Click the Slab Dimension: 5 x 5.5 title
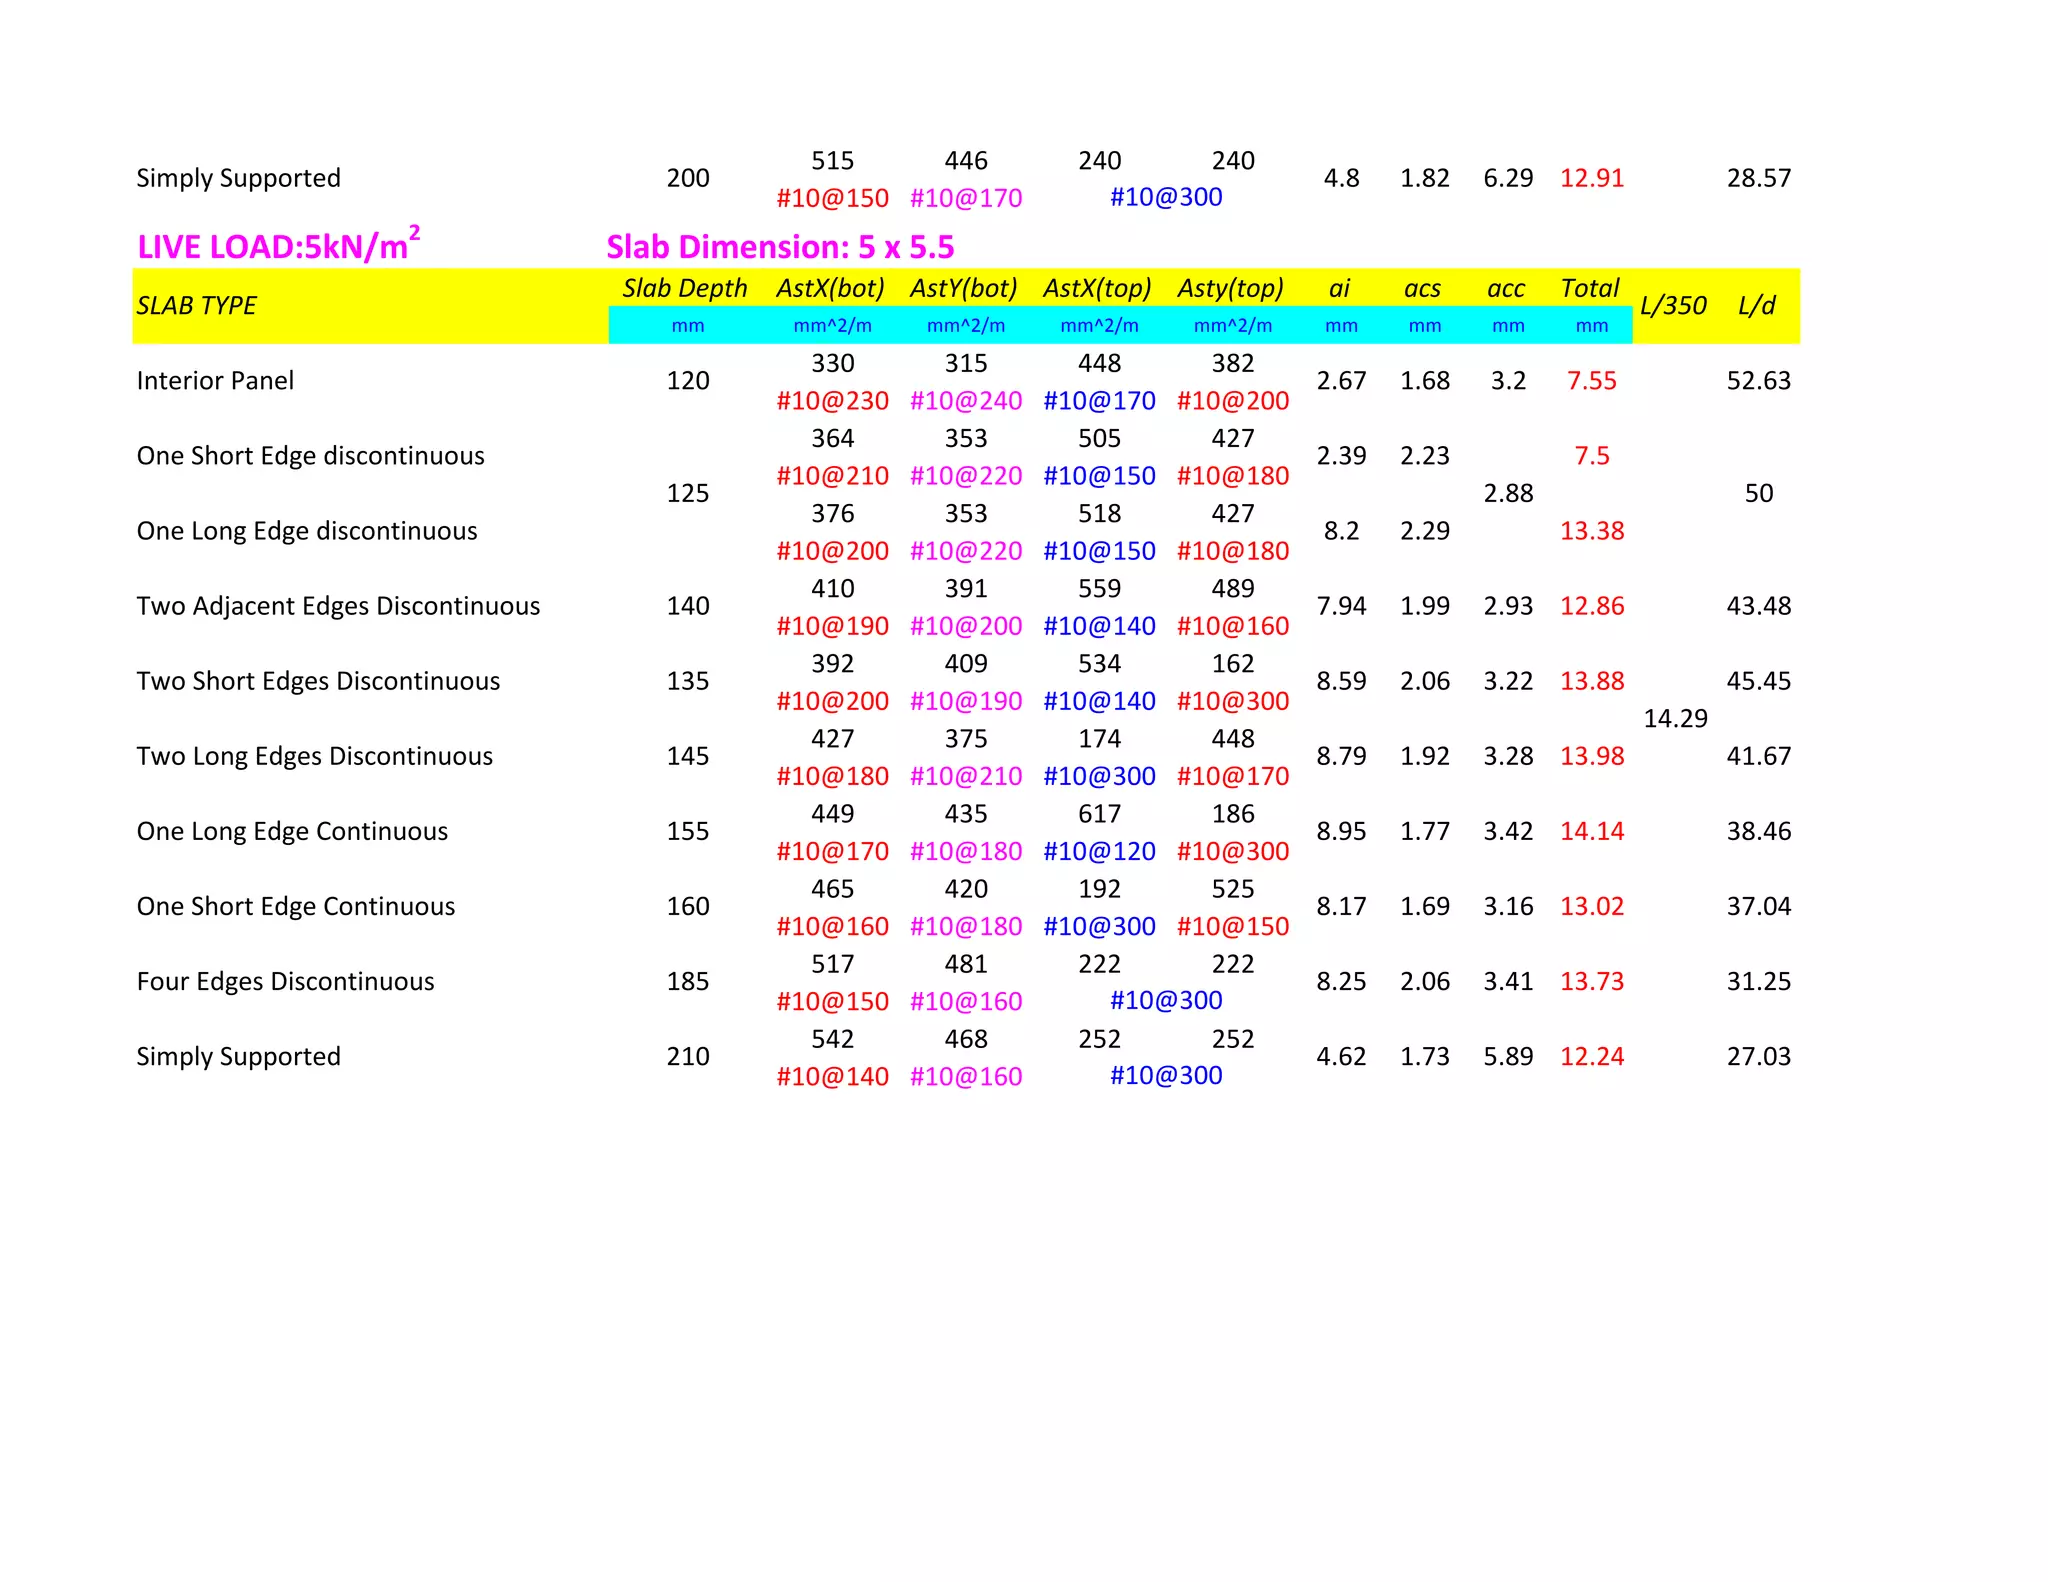Image resolution: width=2048 pixels, height=1582 pixels. 780,247
